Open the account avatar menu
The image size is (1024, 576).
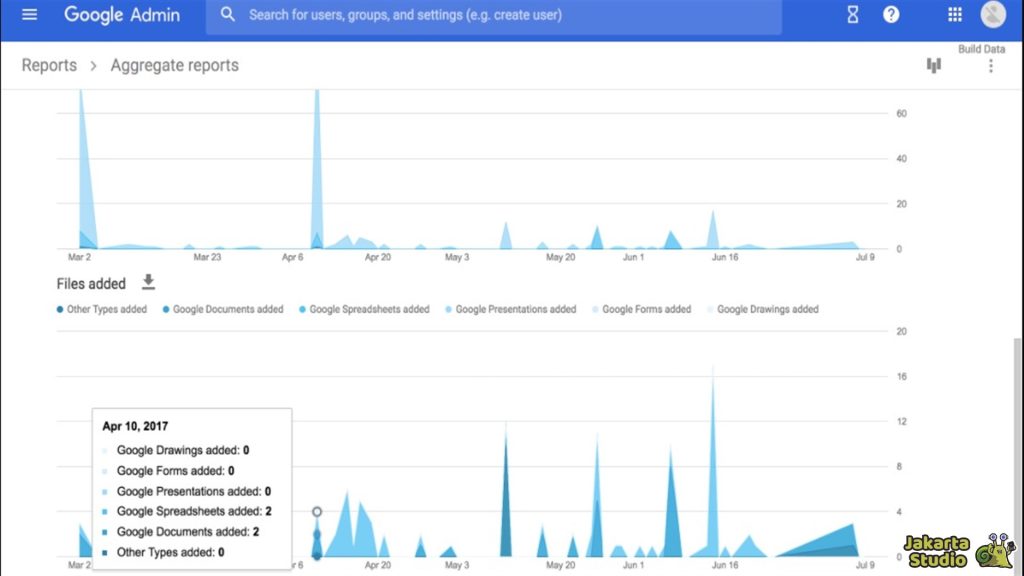click(x=993, y=14)
